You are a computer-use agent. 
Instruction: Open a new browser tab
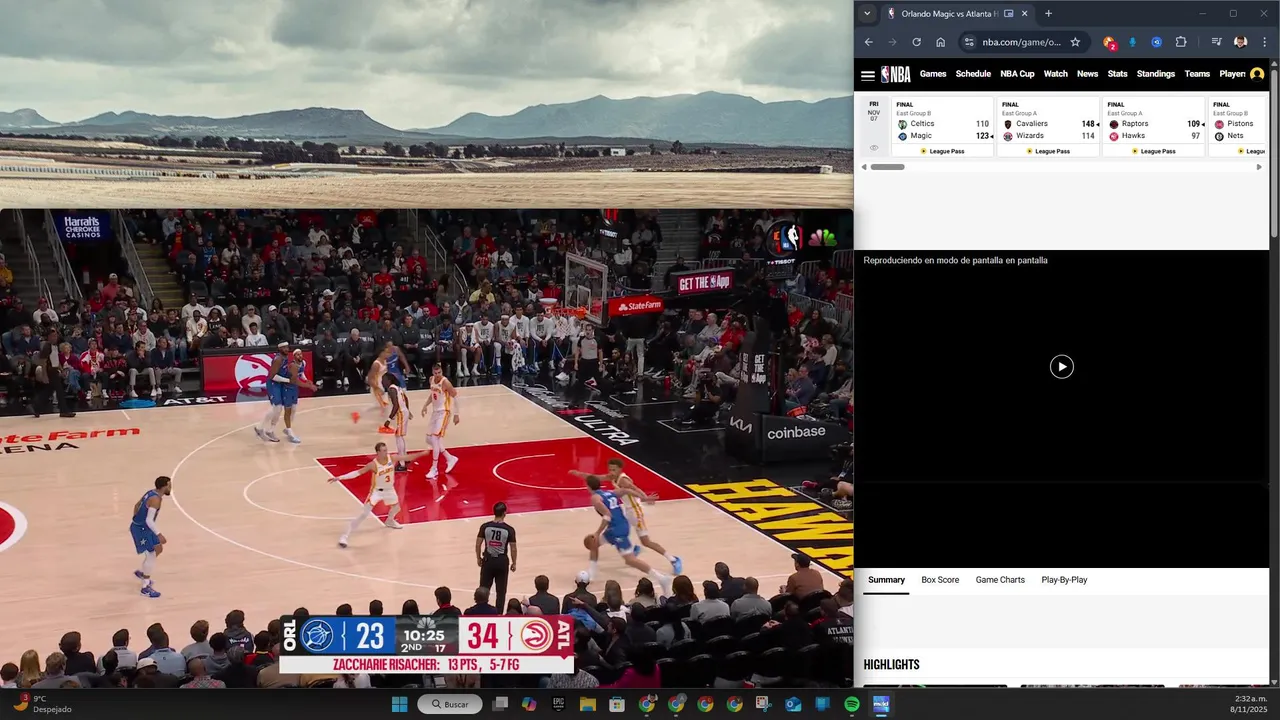coord(1048,14)
